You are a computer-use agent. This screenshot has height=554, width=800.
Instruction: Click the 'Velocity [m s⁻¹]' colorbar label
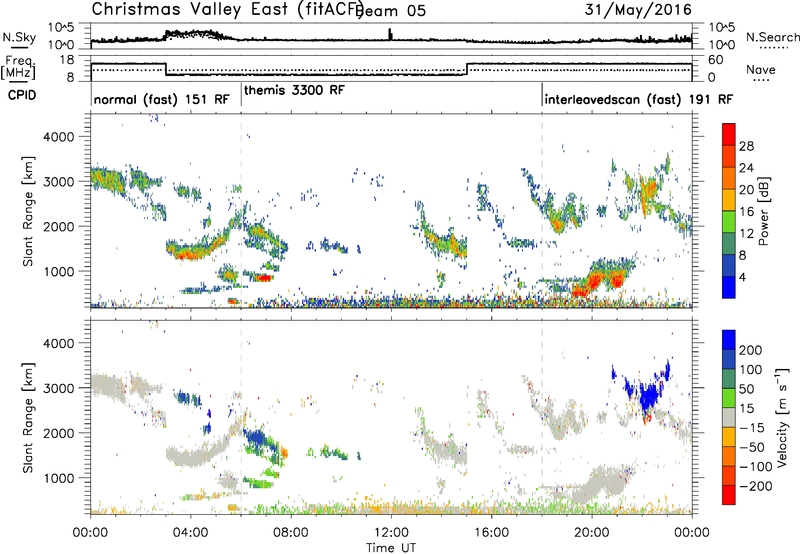tap(782, 417)
